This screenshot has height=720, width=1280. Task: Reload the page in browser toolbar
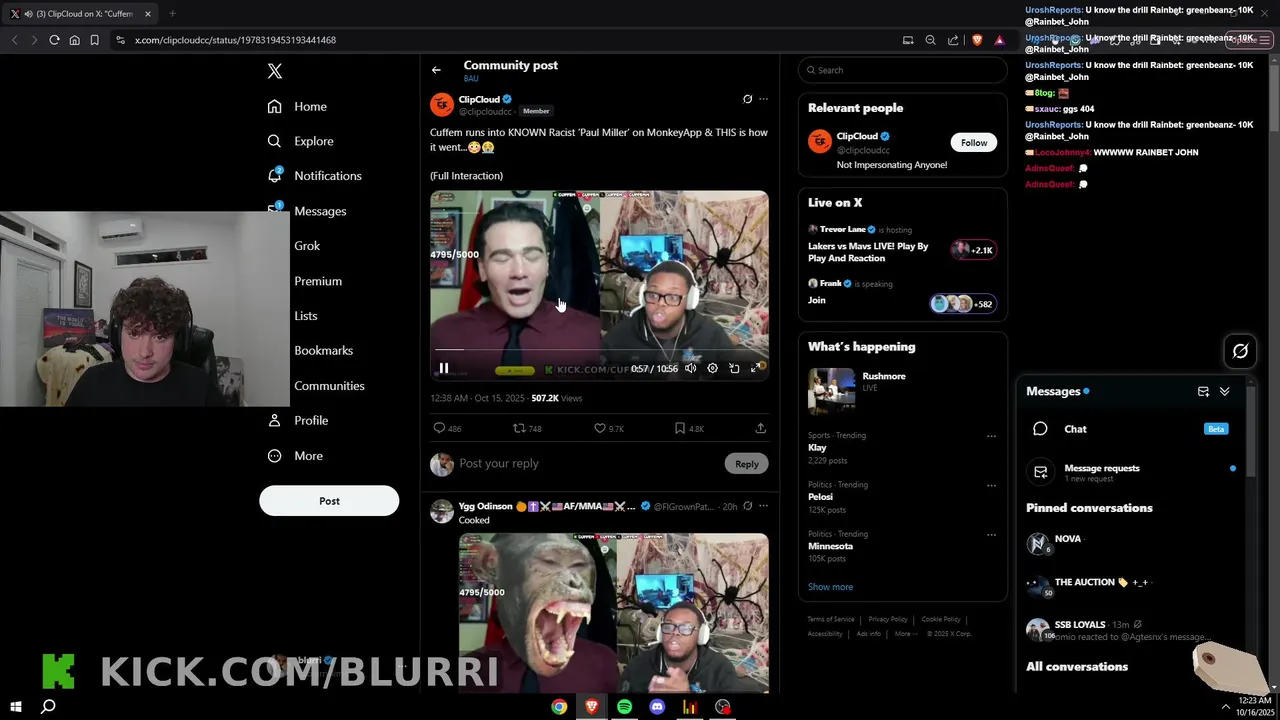[54, 40]
